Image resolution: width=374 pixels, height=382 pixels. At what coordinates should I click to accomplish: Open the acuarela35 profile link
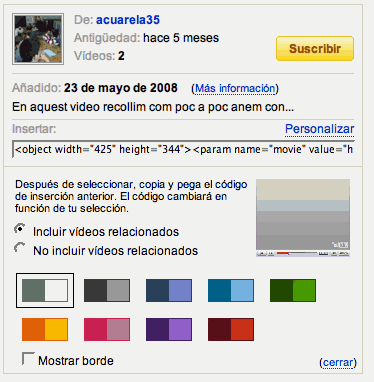(x=128, y=20)
